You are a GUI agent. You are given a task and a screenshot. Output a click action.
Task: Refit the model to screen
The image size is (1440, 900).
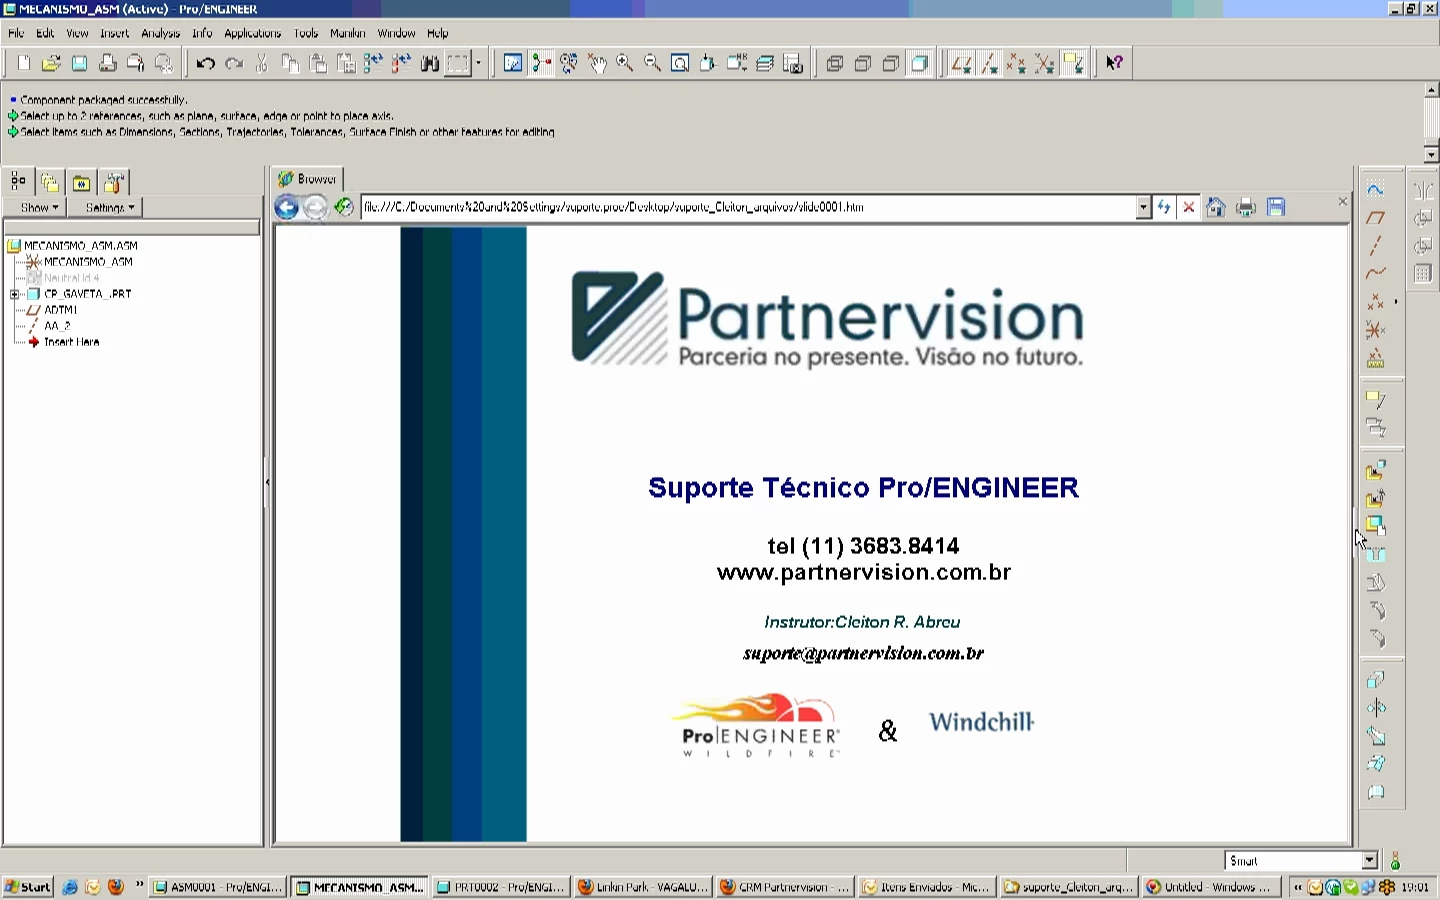click(680, 63)
